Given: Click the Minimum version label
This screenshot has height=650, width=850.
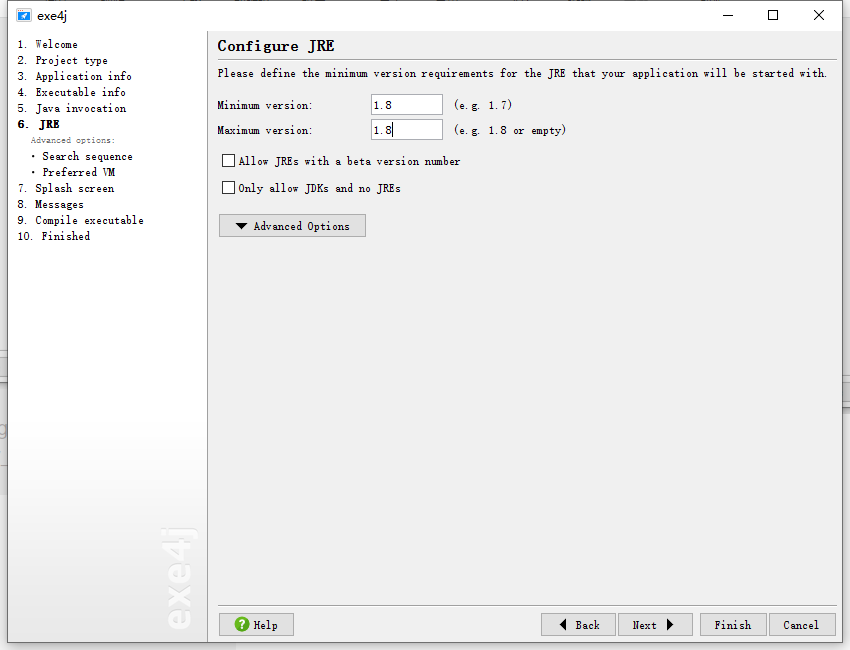Looking at the screenshot, I should pos(265,105).
